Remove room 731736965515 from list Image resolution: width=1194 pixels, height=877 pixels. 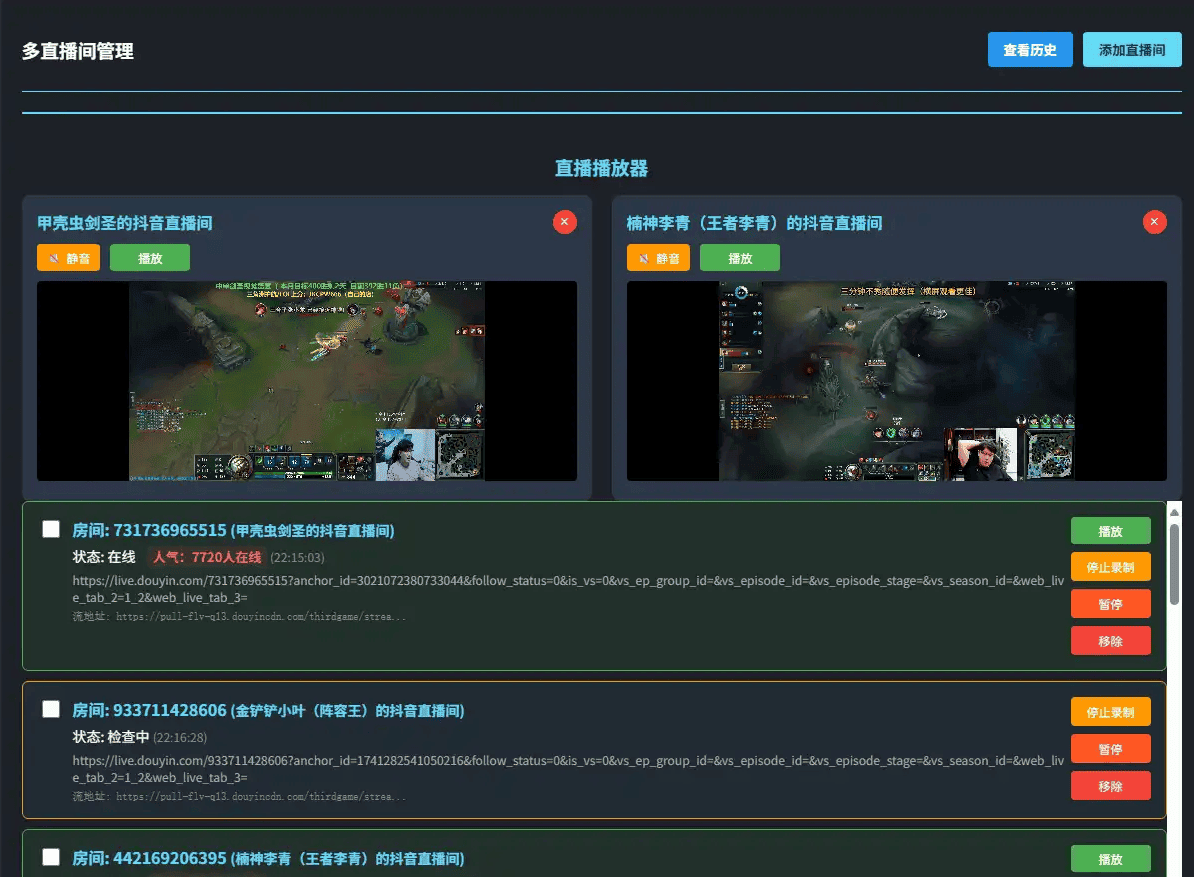coord(1110,641)
